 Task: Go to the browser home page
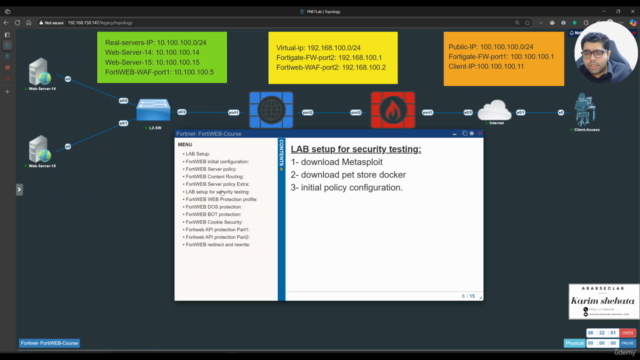coord(29,23)
